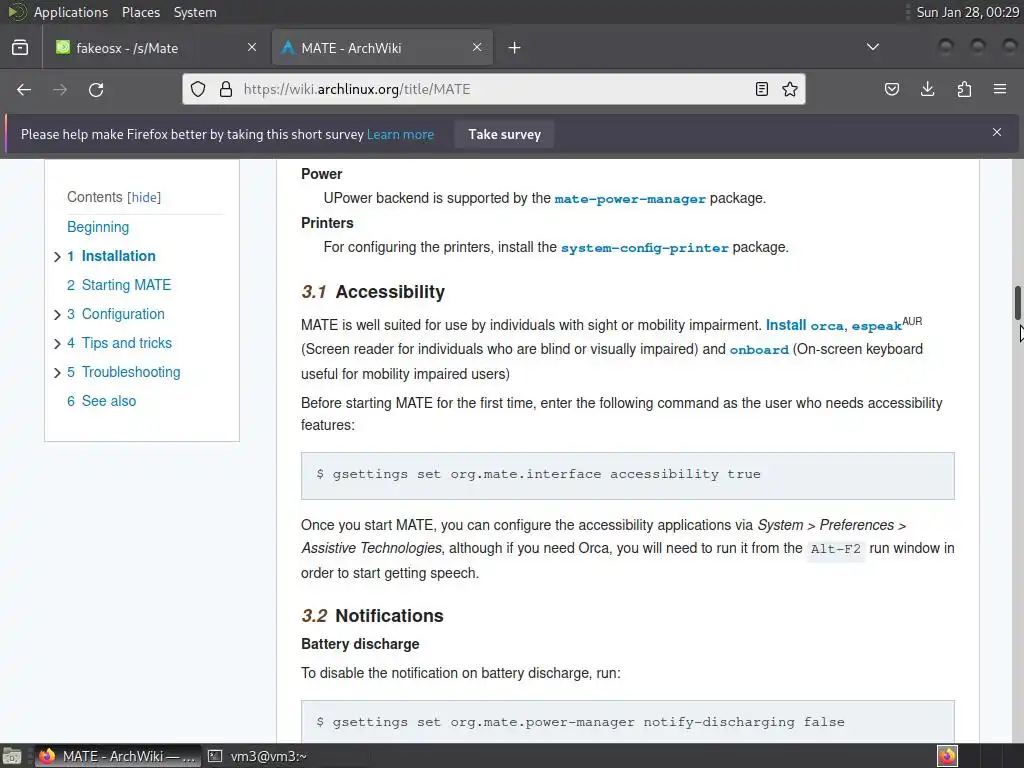Click the page vertical scrollbar thumb
Viewport: 1024px width, 768px height.
click(x=1017, y=303)
